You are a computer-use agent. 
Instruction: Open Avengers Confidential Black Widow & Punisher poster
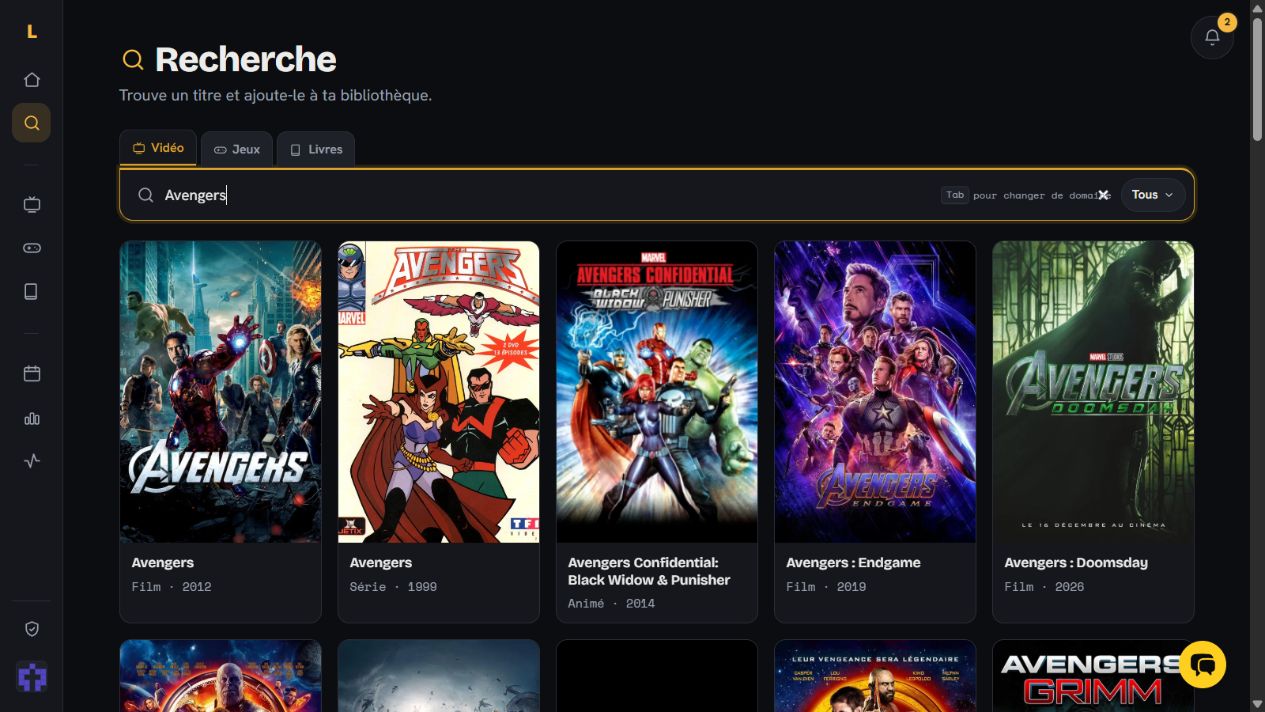657,391
